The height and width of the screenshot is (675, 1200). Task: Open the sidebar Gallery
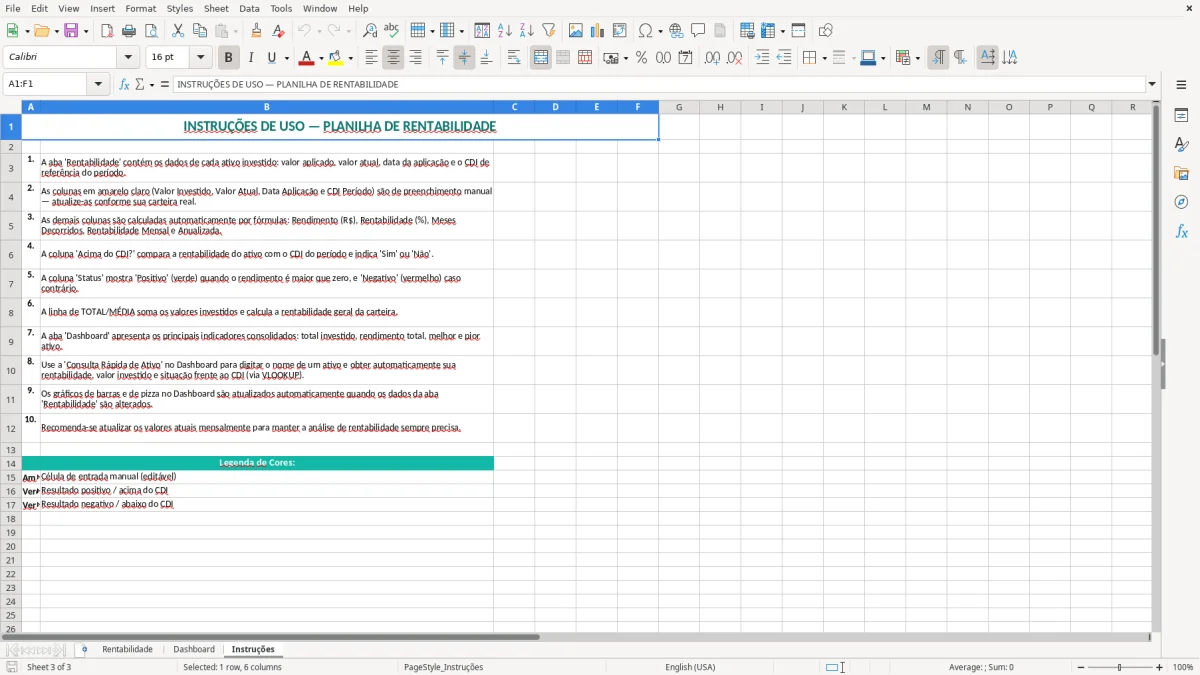pos(1181,173)
